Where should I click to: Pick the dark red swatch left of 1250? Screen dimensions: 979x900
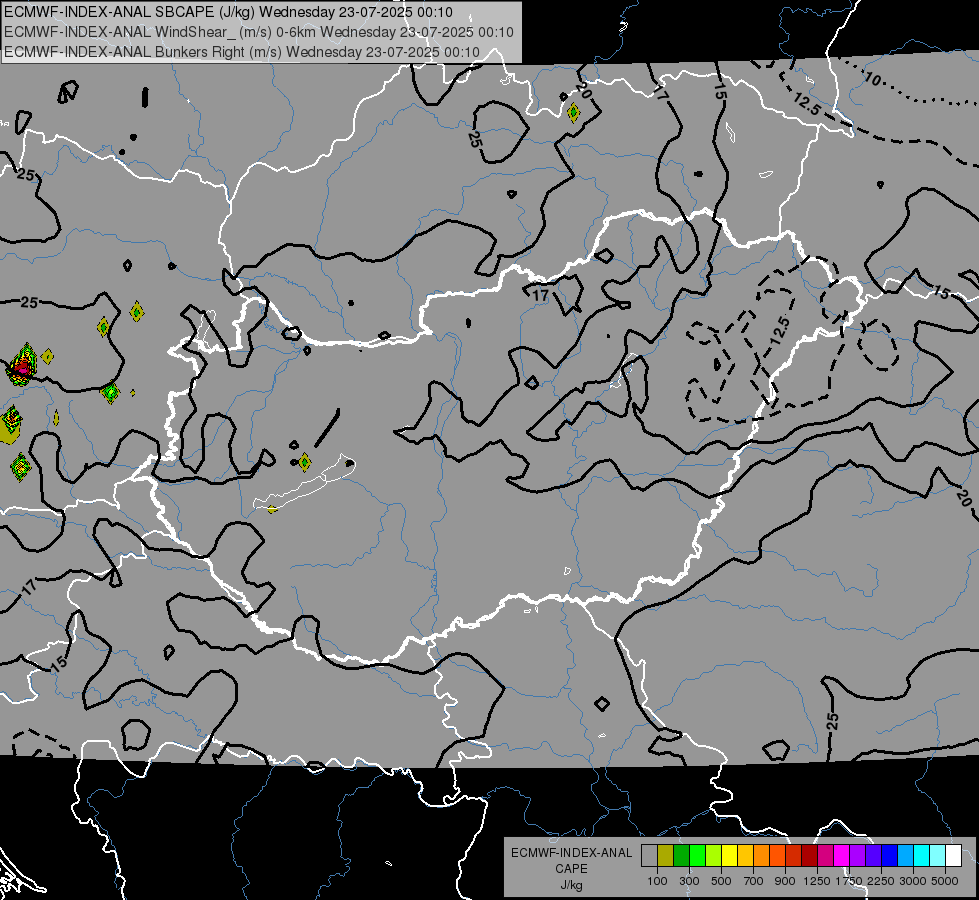click(x=810, y=855)
